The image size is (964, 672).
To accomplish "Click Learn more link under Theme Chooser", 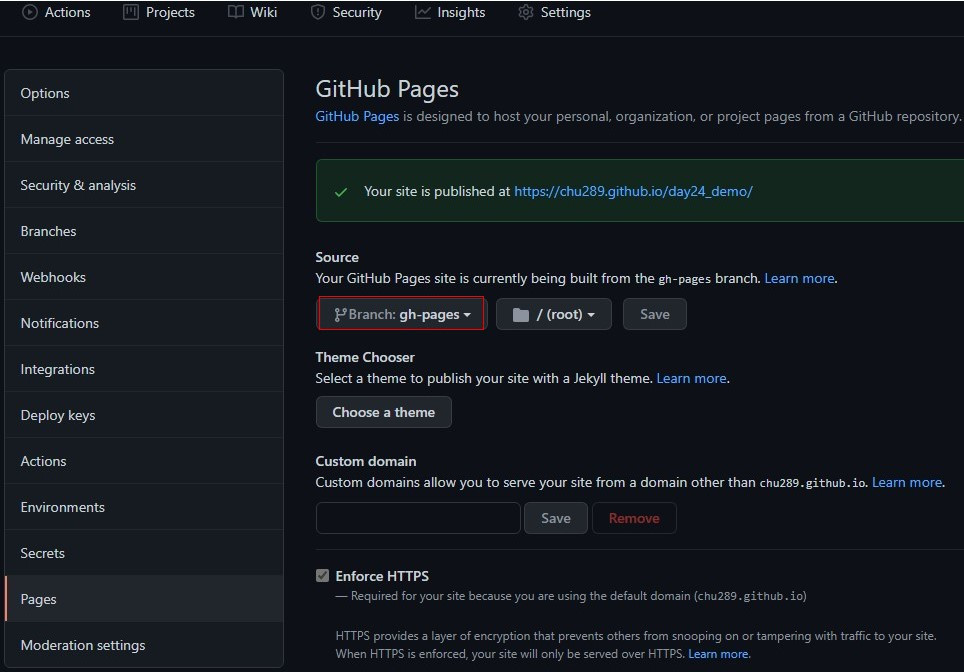I will (x=691, y=378).
